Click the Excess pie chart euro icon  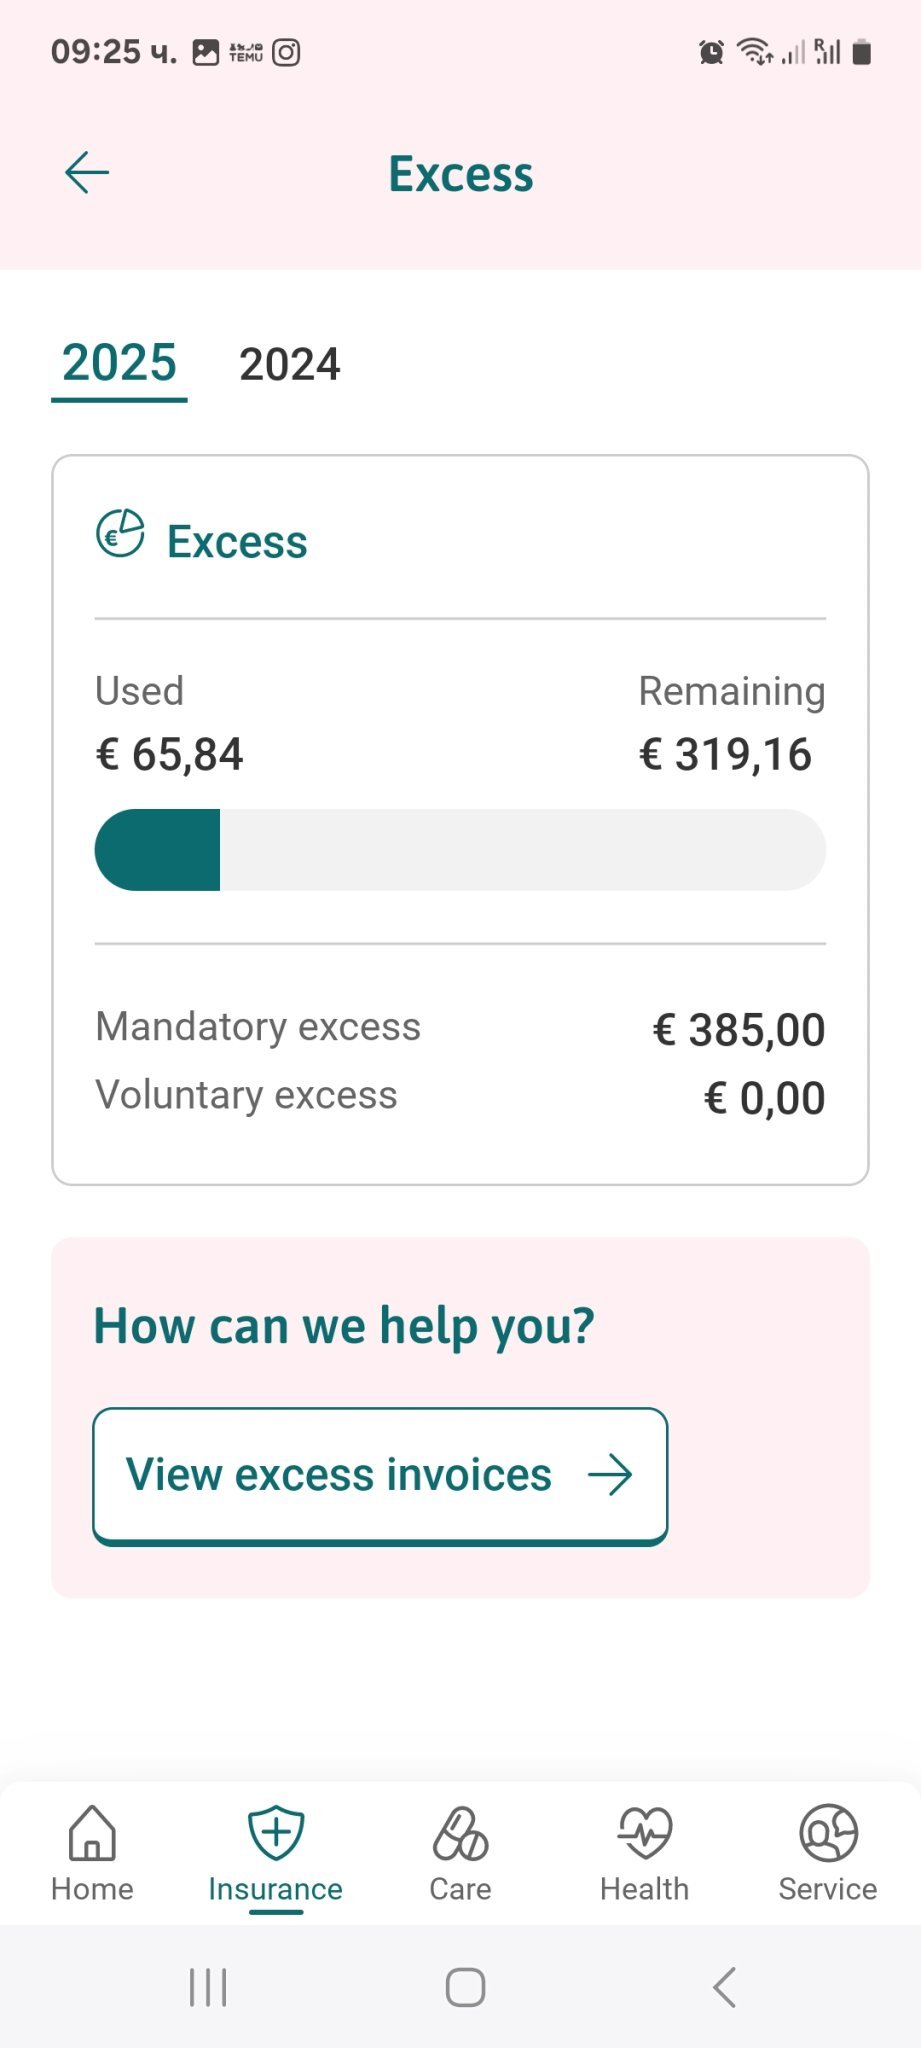coord(120,533)
